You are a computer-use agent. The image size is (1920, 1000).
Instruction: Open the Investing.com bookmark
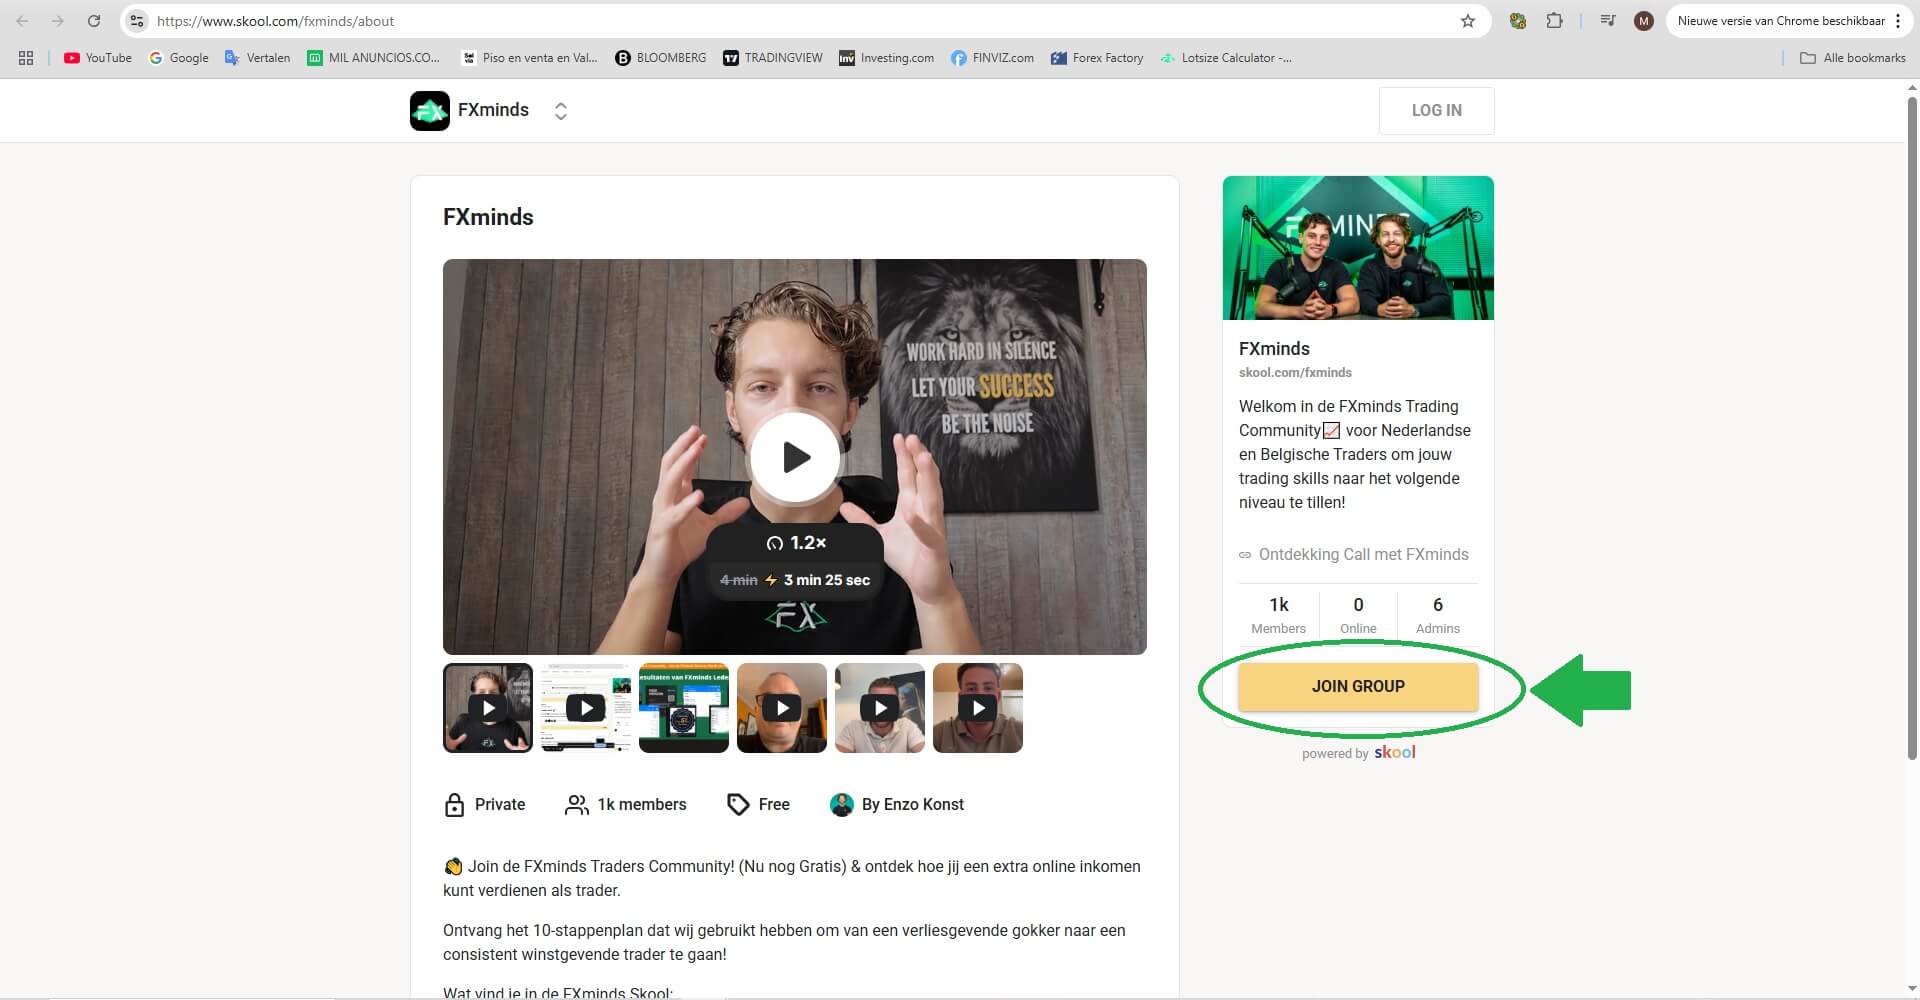point(885,58)
